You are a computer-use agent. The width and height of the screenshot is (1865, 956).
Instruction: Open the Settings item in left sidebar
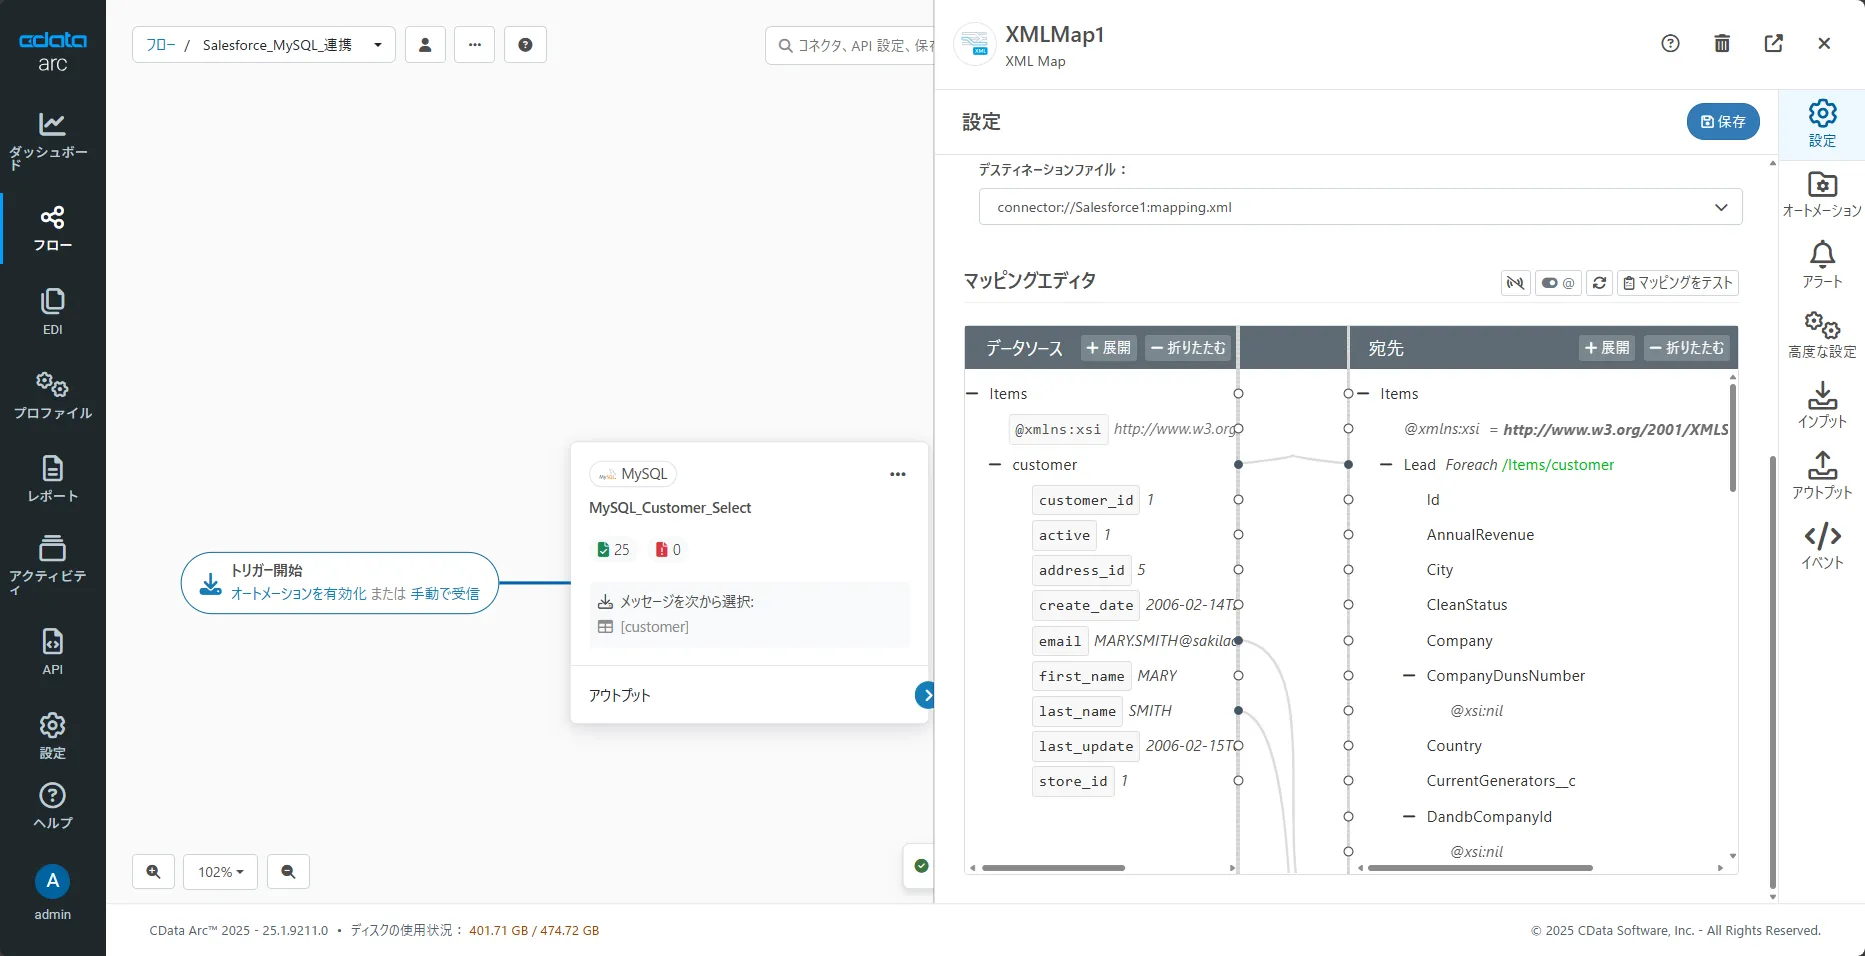click(52, 735)
